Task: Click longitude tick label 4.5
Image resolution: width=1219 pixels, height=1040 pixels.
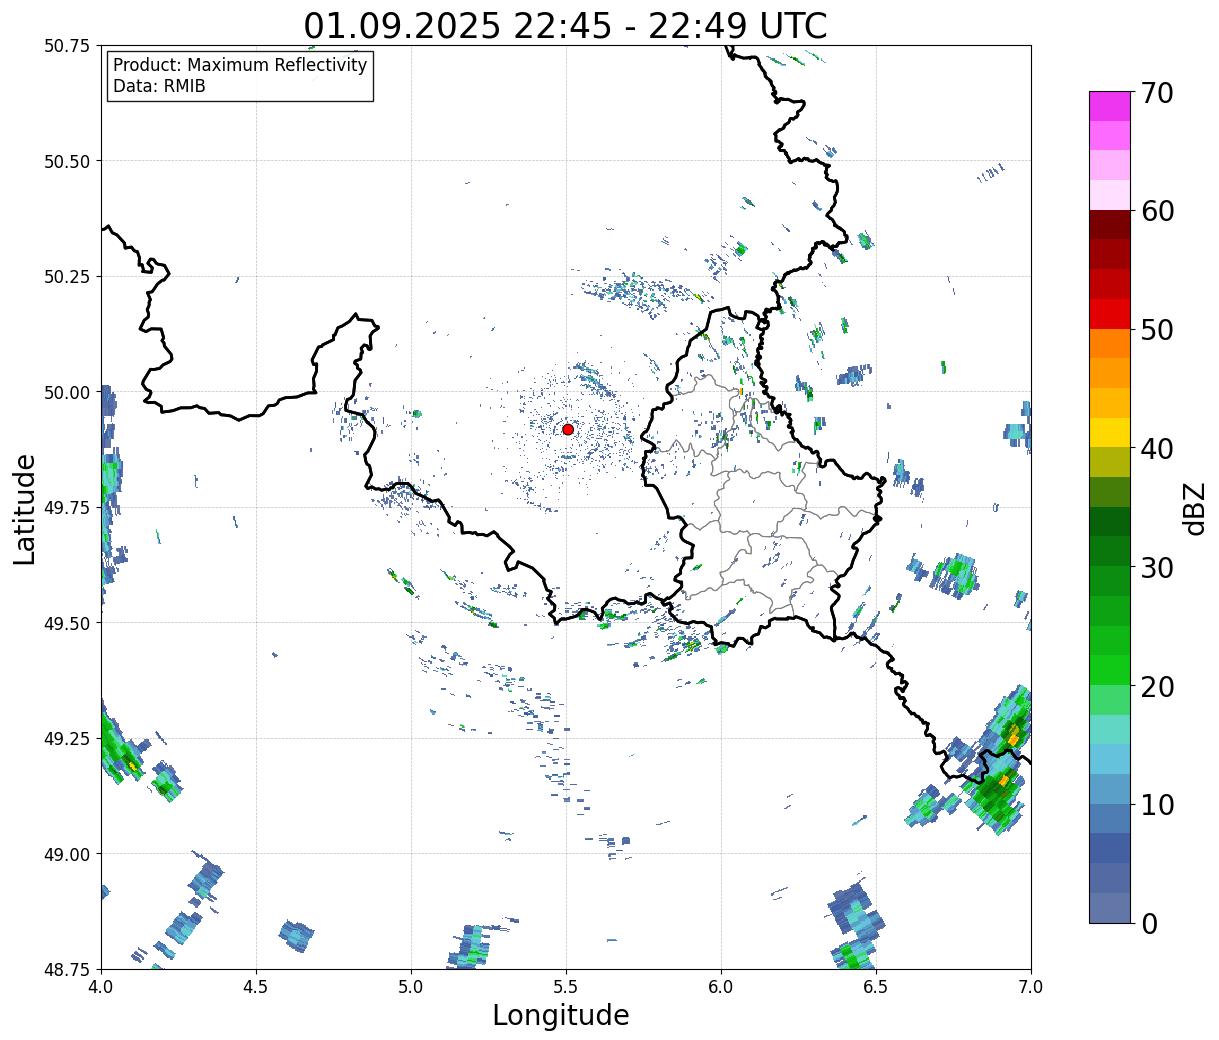Action: [x=256, y=987]
